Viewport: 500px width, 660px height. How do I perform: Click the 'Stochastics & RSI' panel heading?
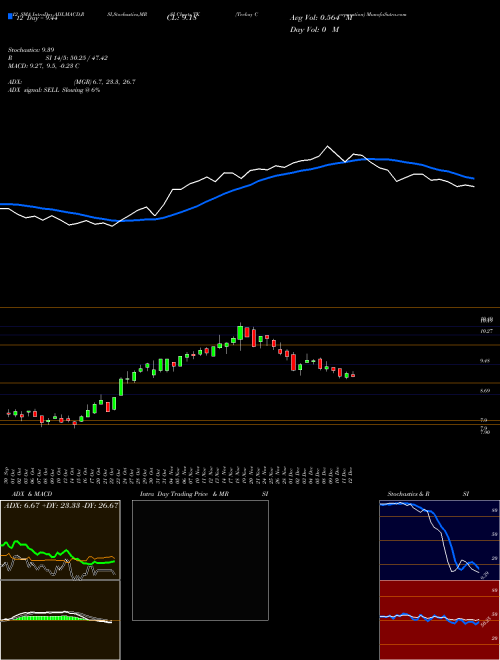pos(428,494)
